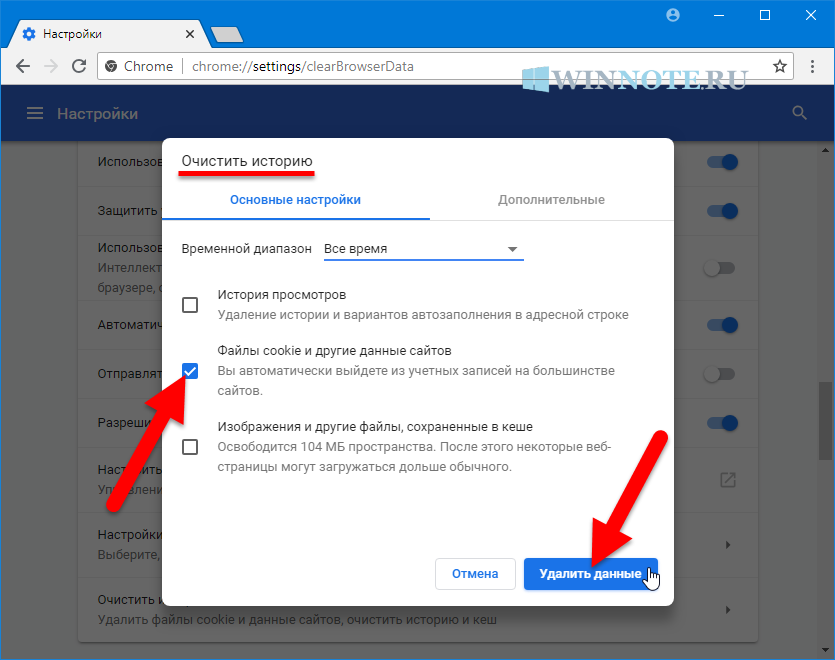Image resolution: width=835 pixels, height=660 pixels.
Task: Enable the switch in the Отправлять row
Action: tap(719, 374)
